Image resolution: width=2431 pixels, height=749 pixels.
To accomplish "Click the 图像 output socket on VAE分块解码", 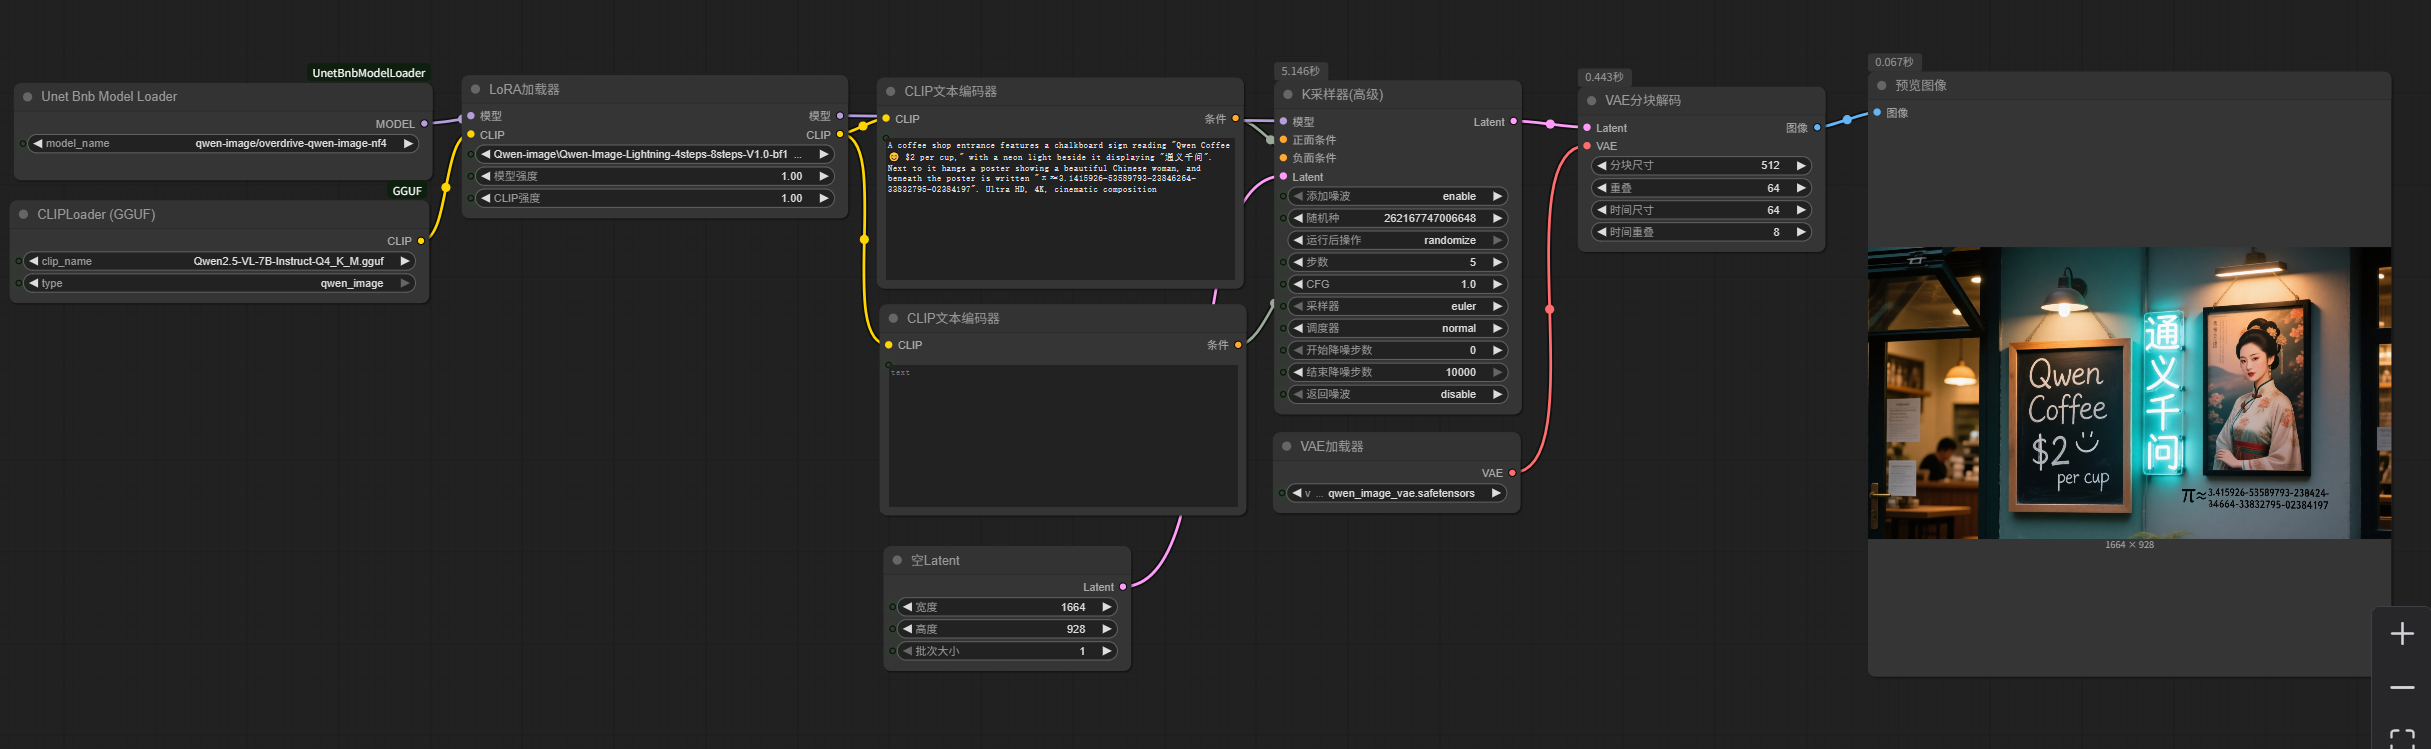I will point(1817,127).
